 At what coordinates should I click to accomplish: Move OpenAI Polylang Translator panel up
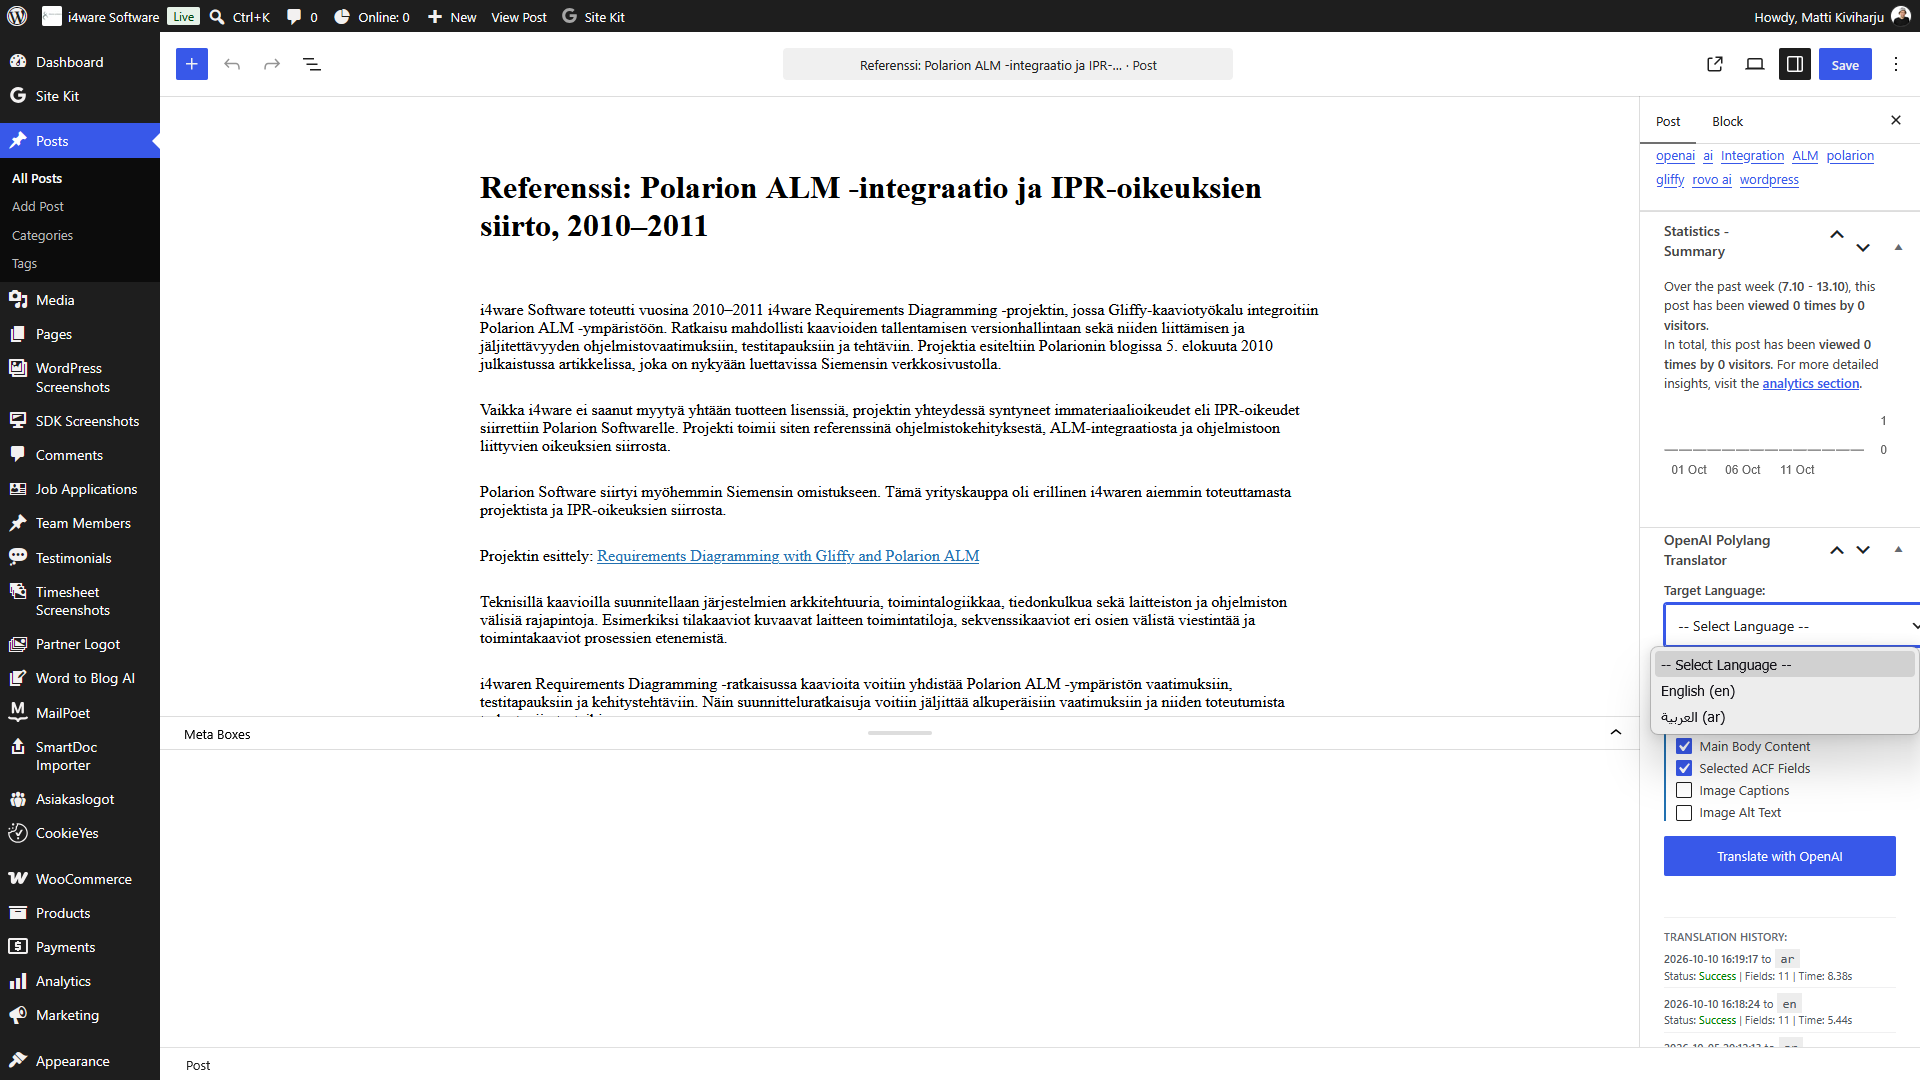click(x=1837, y=550)
